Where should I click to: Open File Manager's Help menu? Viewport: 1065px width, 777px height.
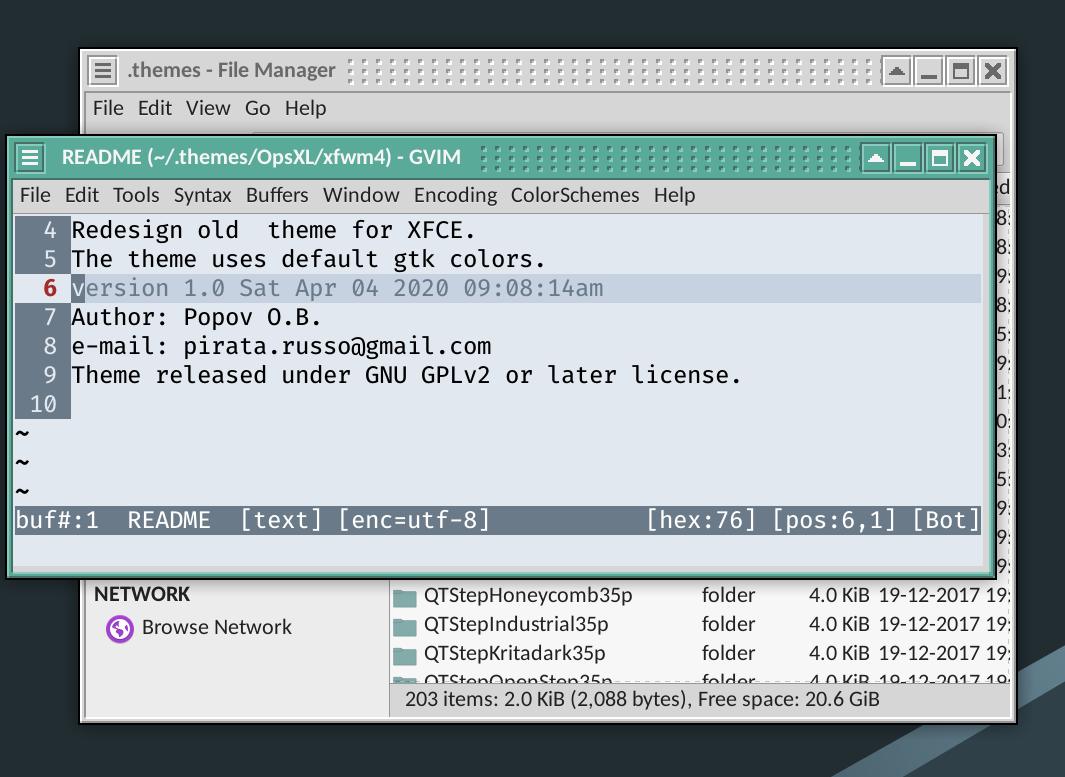tap(306, 108)
